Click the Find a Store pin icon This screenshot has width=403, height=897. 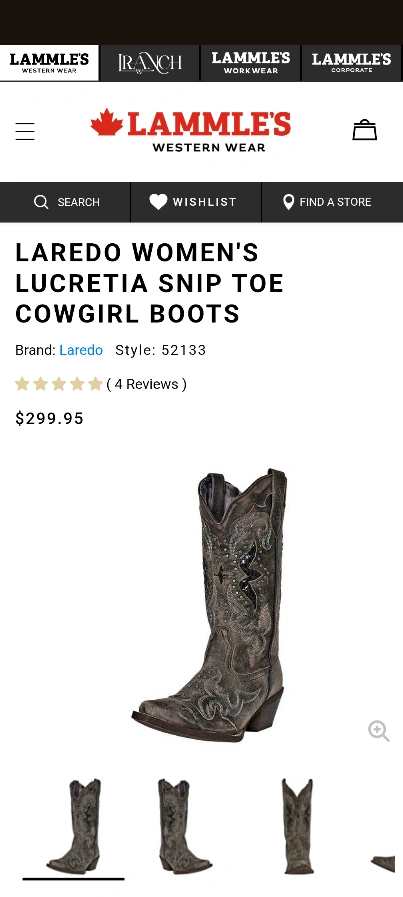[x=289, y=201]
